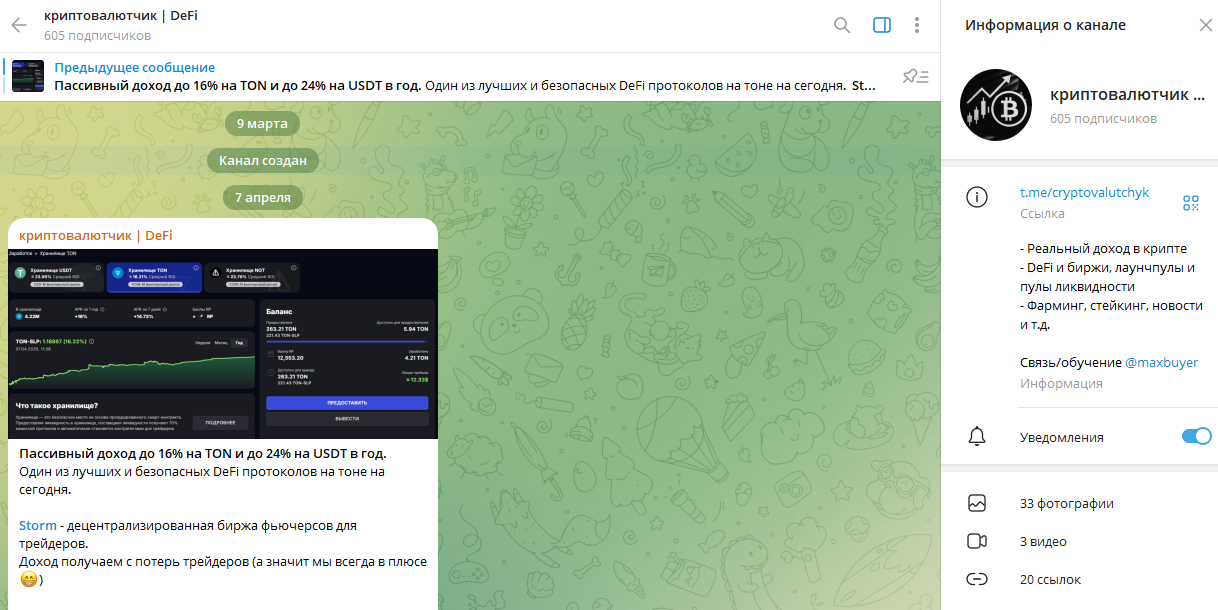Screen dimensions: 1218x610
Task: Go back using the left arrow
Action: point(18,26)
